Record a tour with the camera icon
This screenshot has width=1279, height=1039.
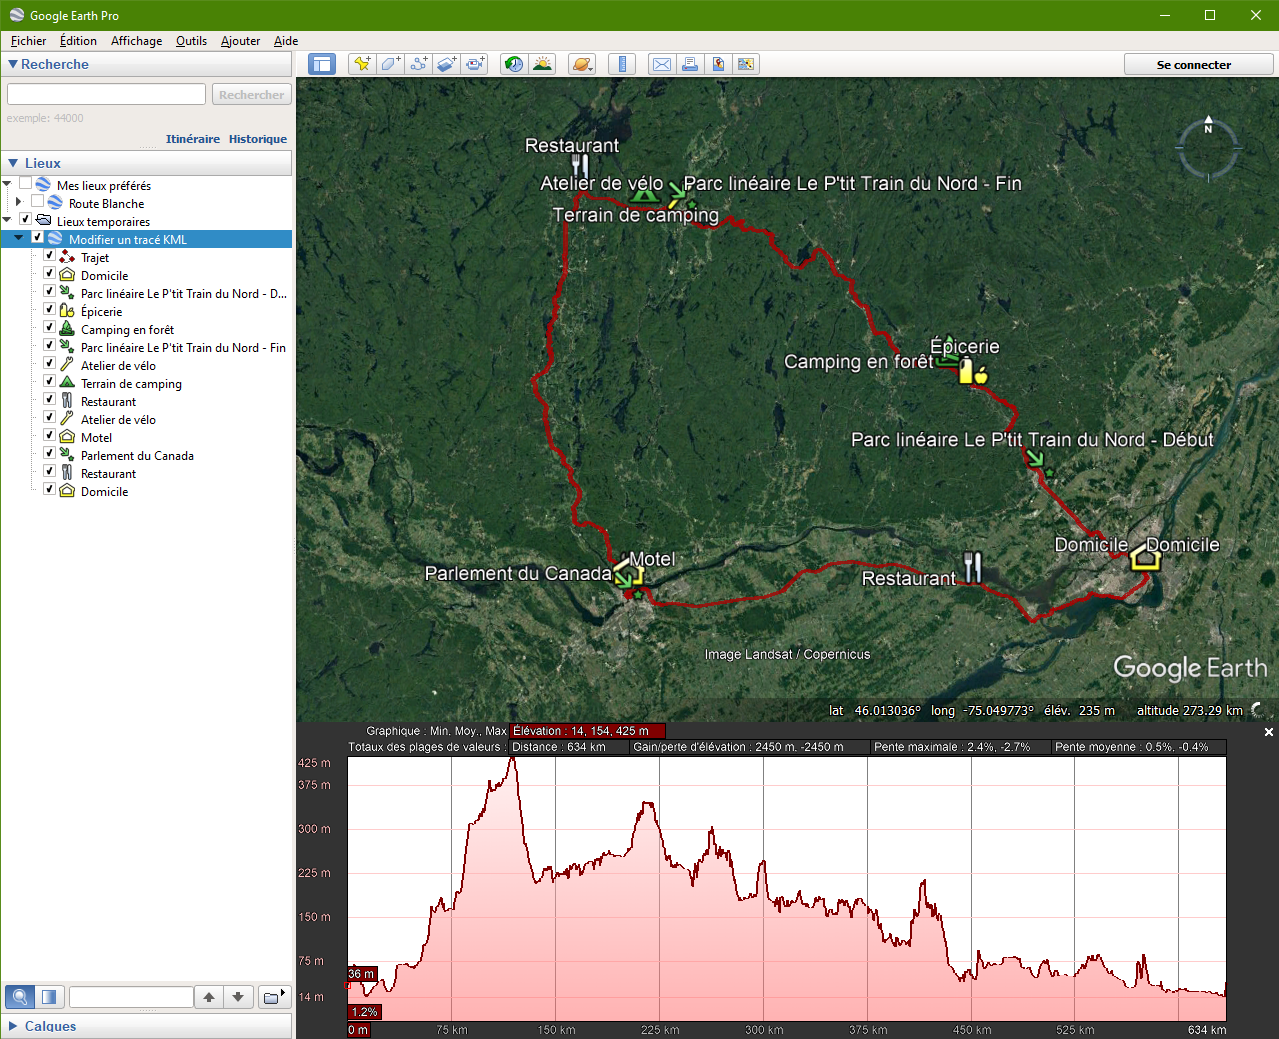pyautogui.click(x=474, y=64)
